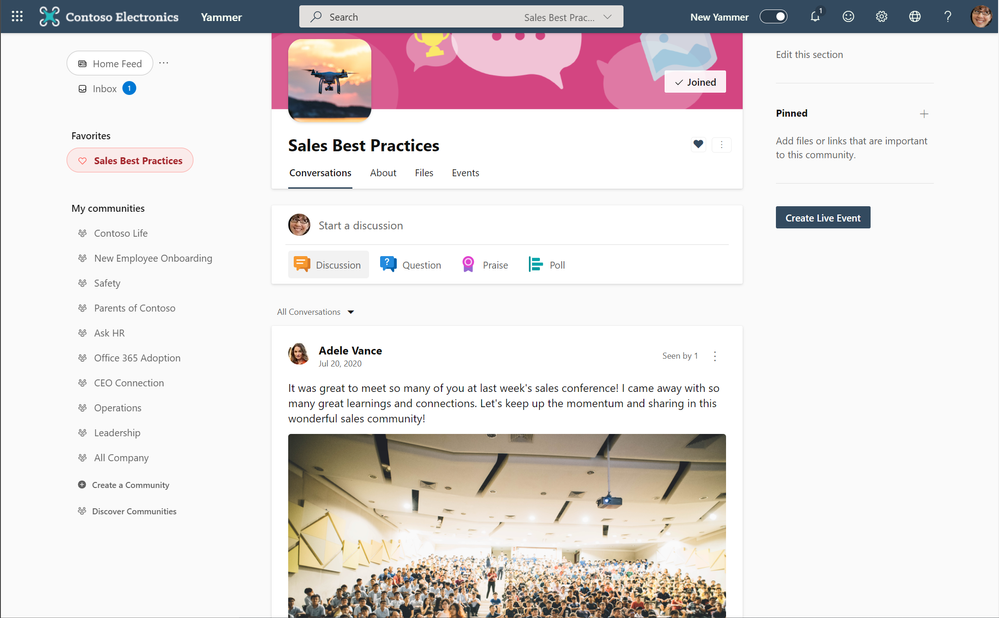999x618 pixels.
Task: Toggle the New Yammer switch
Action: click(773, 17)
